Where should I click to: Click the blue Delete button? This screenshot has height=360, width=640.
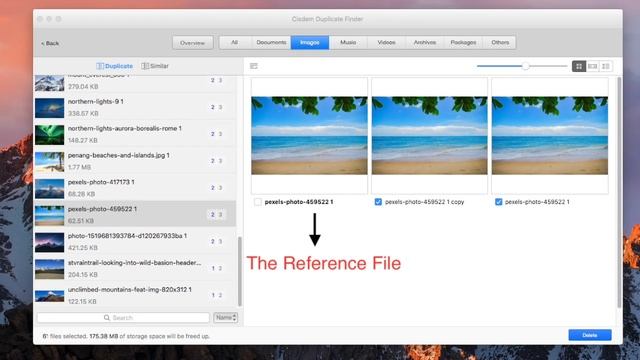[x=590, y=335]
